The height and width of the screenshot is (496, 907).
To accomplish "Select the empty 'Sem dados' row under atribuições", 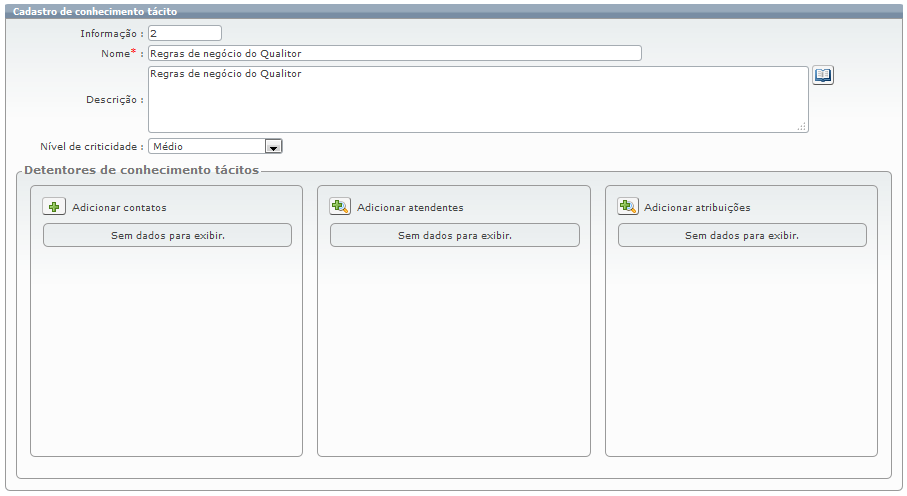I will pyautogui.click(x=741, y=236).
